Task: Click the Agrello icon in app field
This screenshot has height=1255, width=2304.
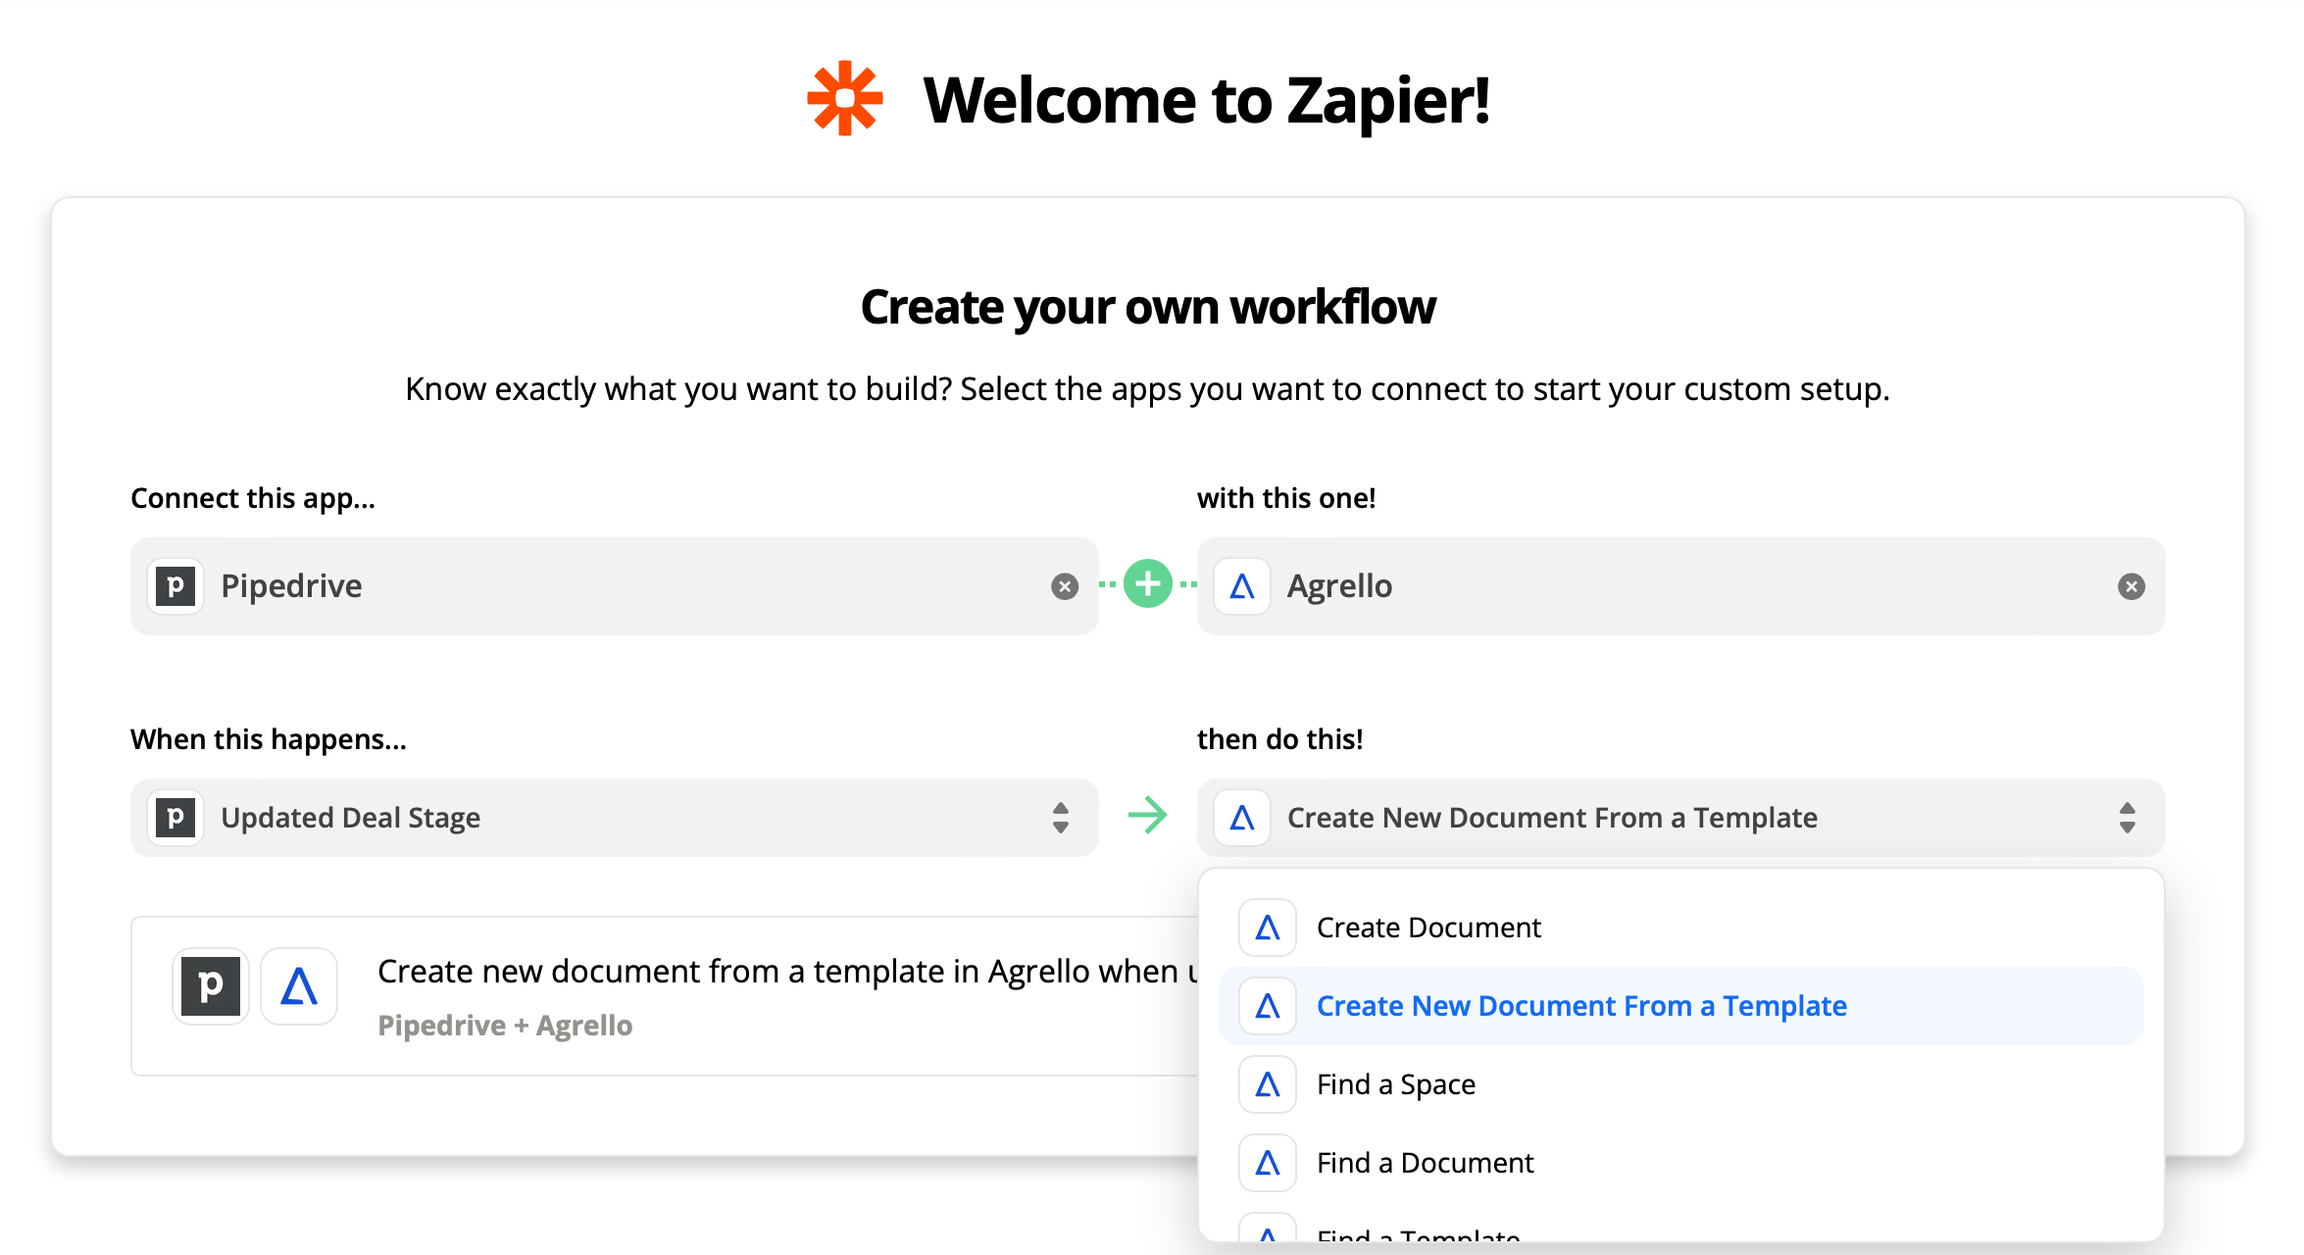Action: pyautogui.click(x=1242, y=586)
